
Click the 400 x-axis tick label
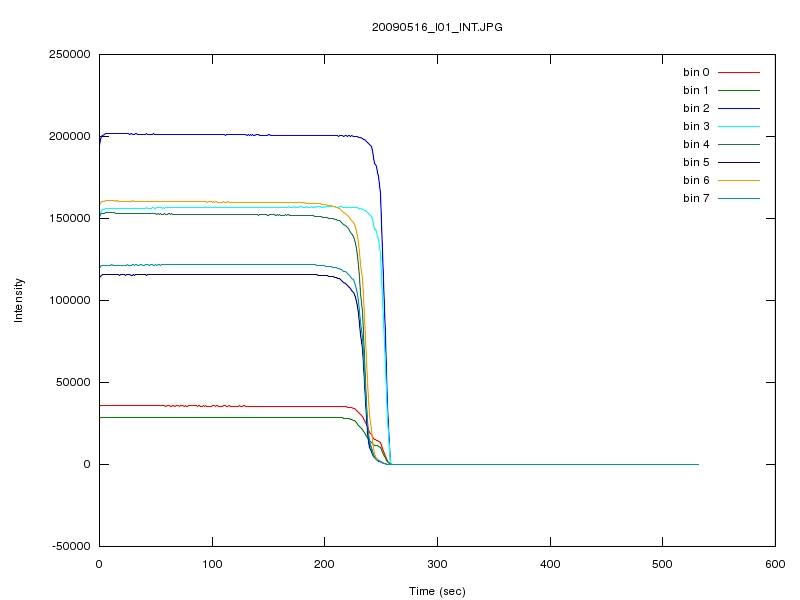(550, 564)
